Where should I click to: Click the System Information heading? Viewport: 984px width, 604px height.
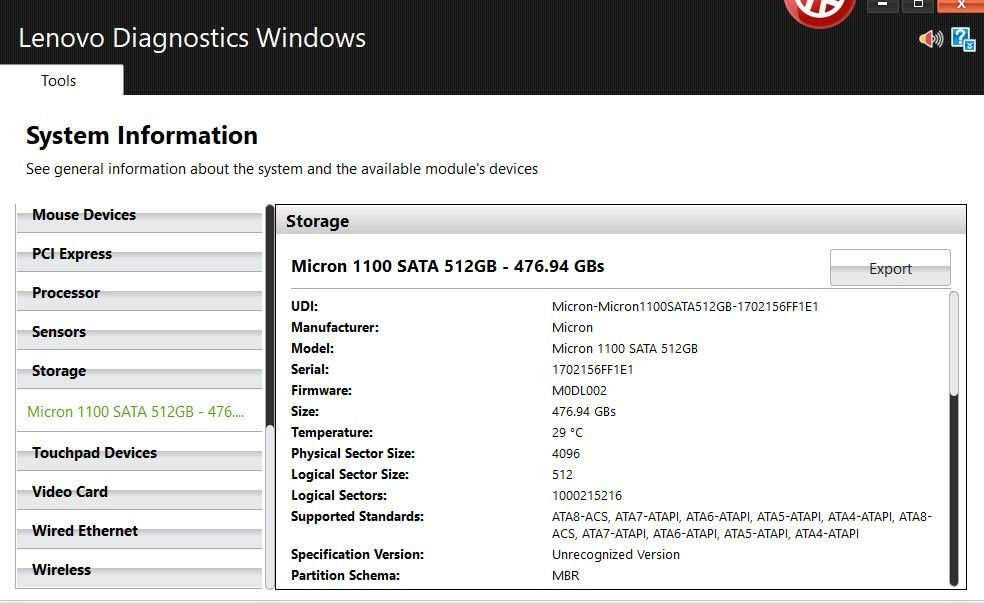[142, 136]
